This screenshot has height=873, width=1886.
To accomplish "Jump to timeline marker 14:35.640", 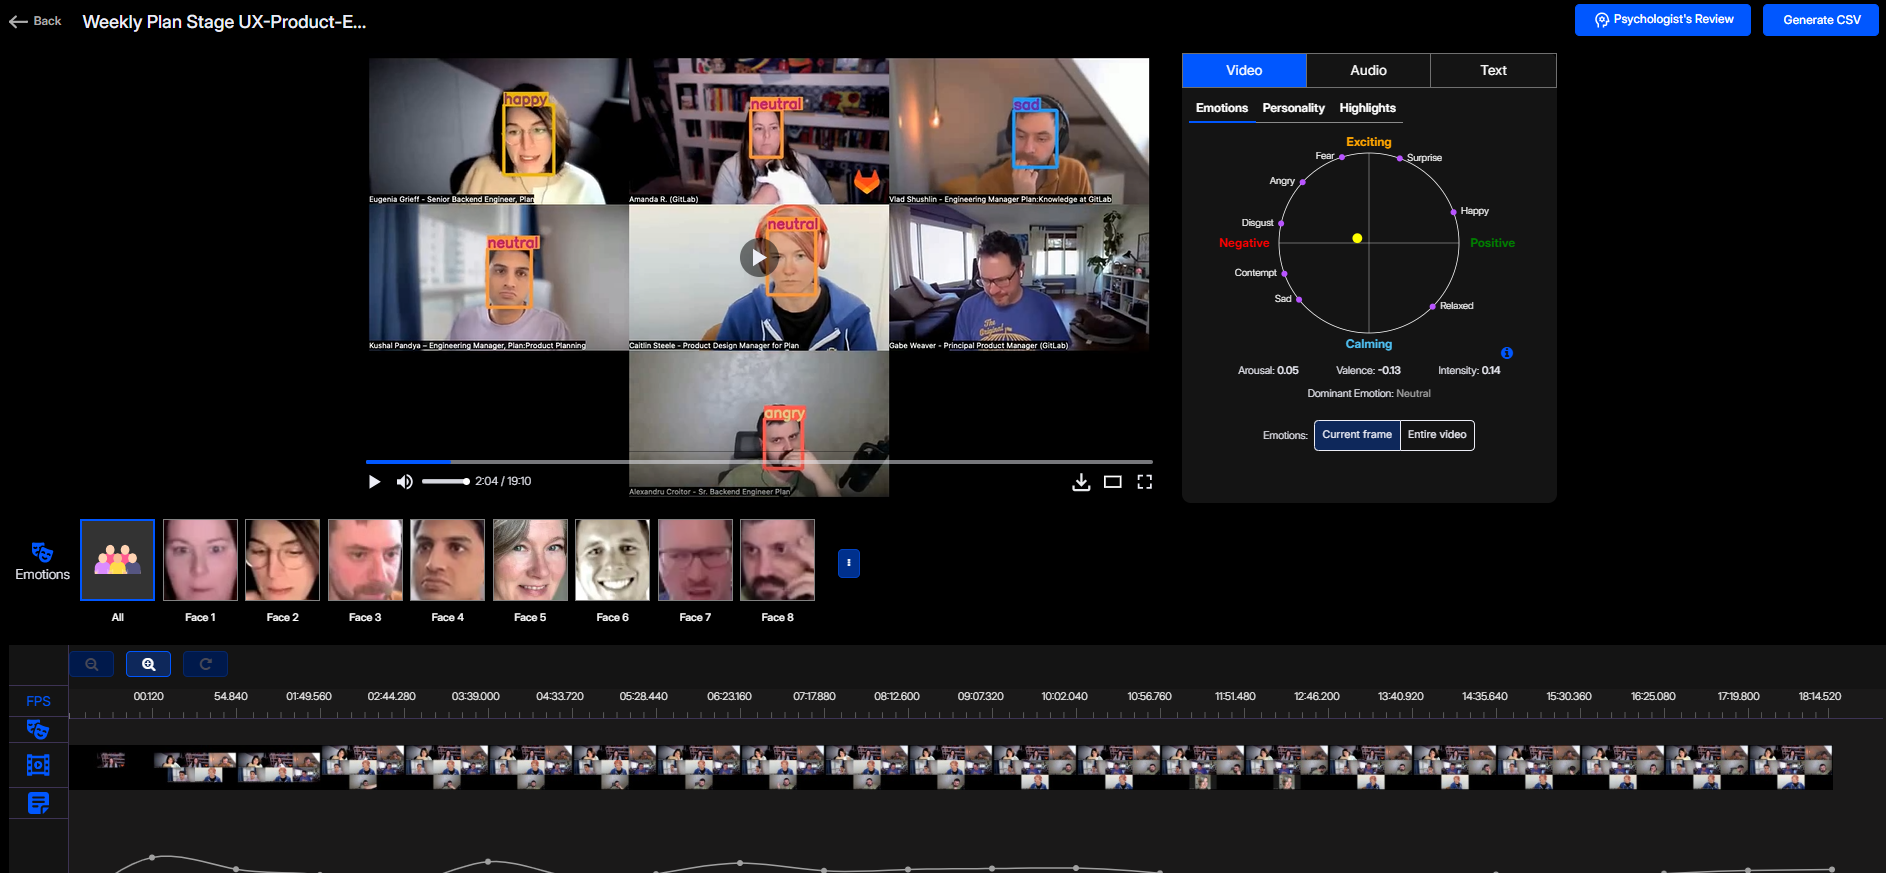I will pos(1484,697).
